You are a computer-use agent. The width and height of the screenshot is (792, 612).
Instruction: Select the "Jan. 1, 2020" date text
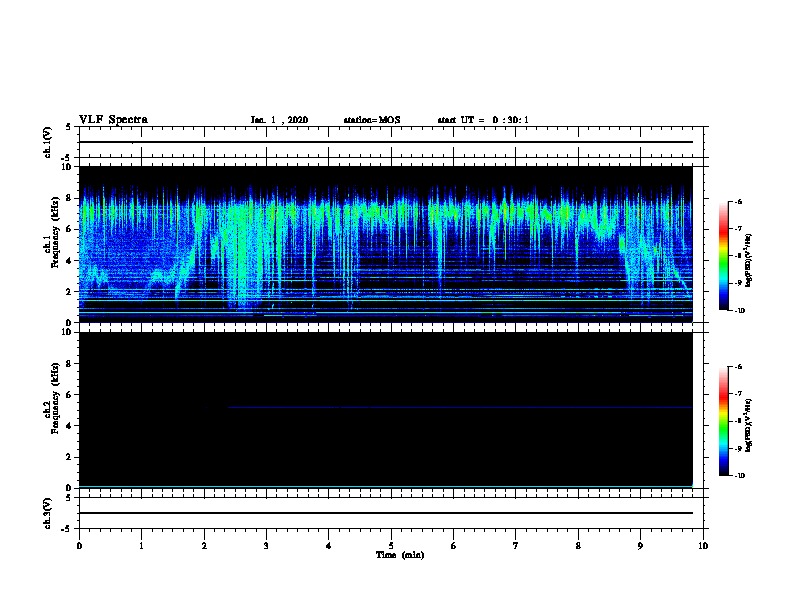pyautogui.click(x=279, y=120)
